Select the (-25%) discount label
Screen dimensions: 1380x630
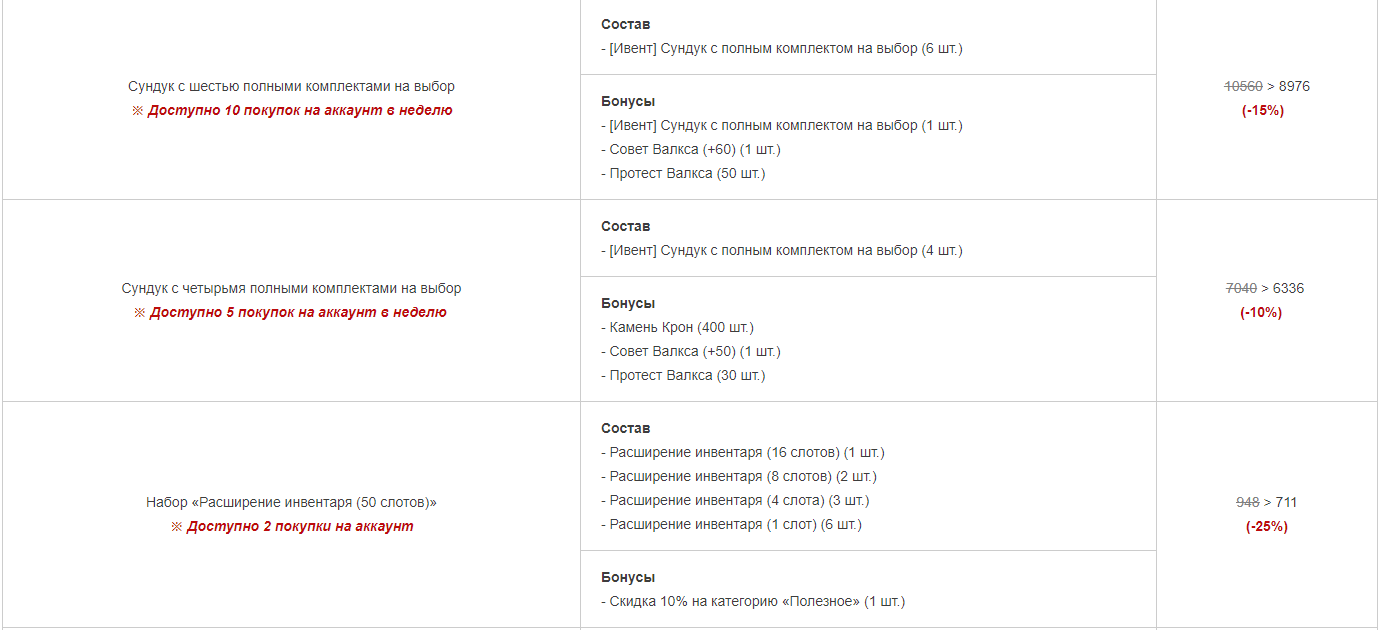pyautogui.click(x=1267, y=527)
